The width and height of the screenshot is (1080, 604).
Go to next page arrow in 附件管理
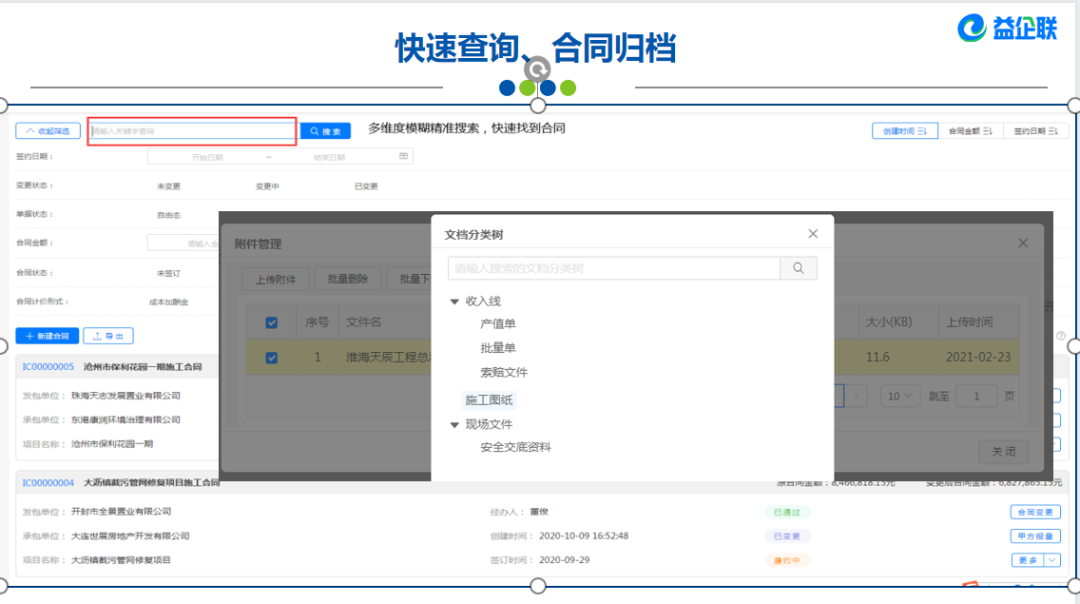pyautogui.click(x=856, y=396)
